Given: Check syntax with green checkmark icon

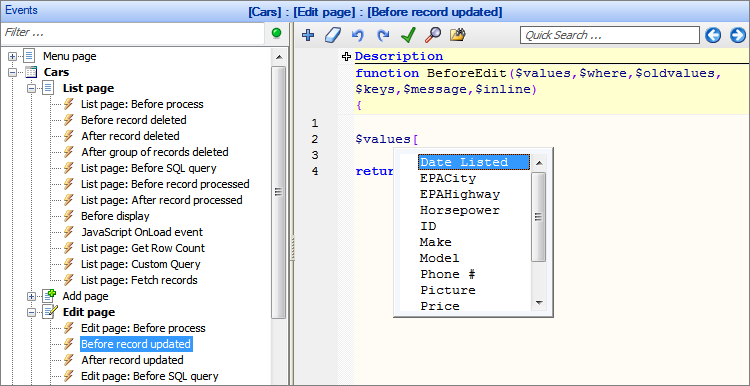Looking at the screenshot, I should click(408, 35).
